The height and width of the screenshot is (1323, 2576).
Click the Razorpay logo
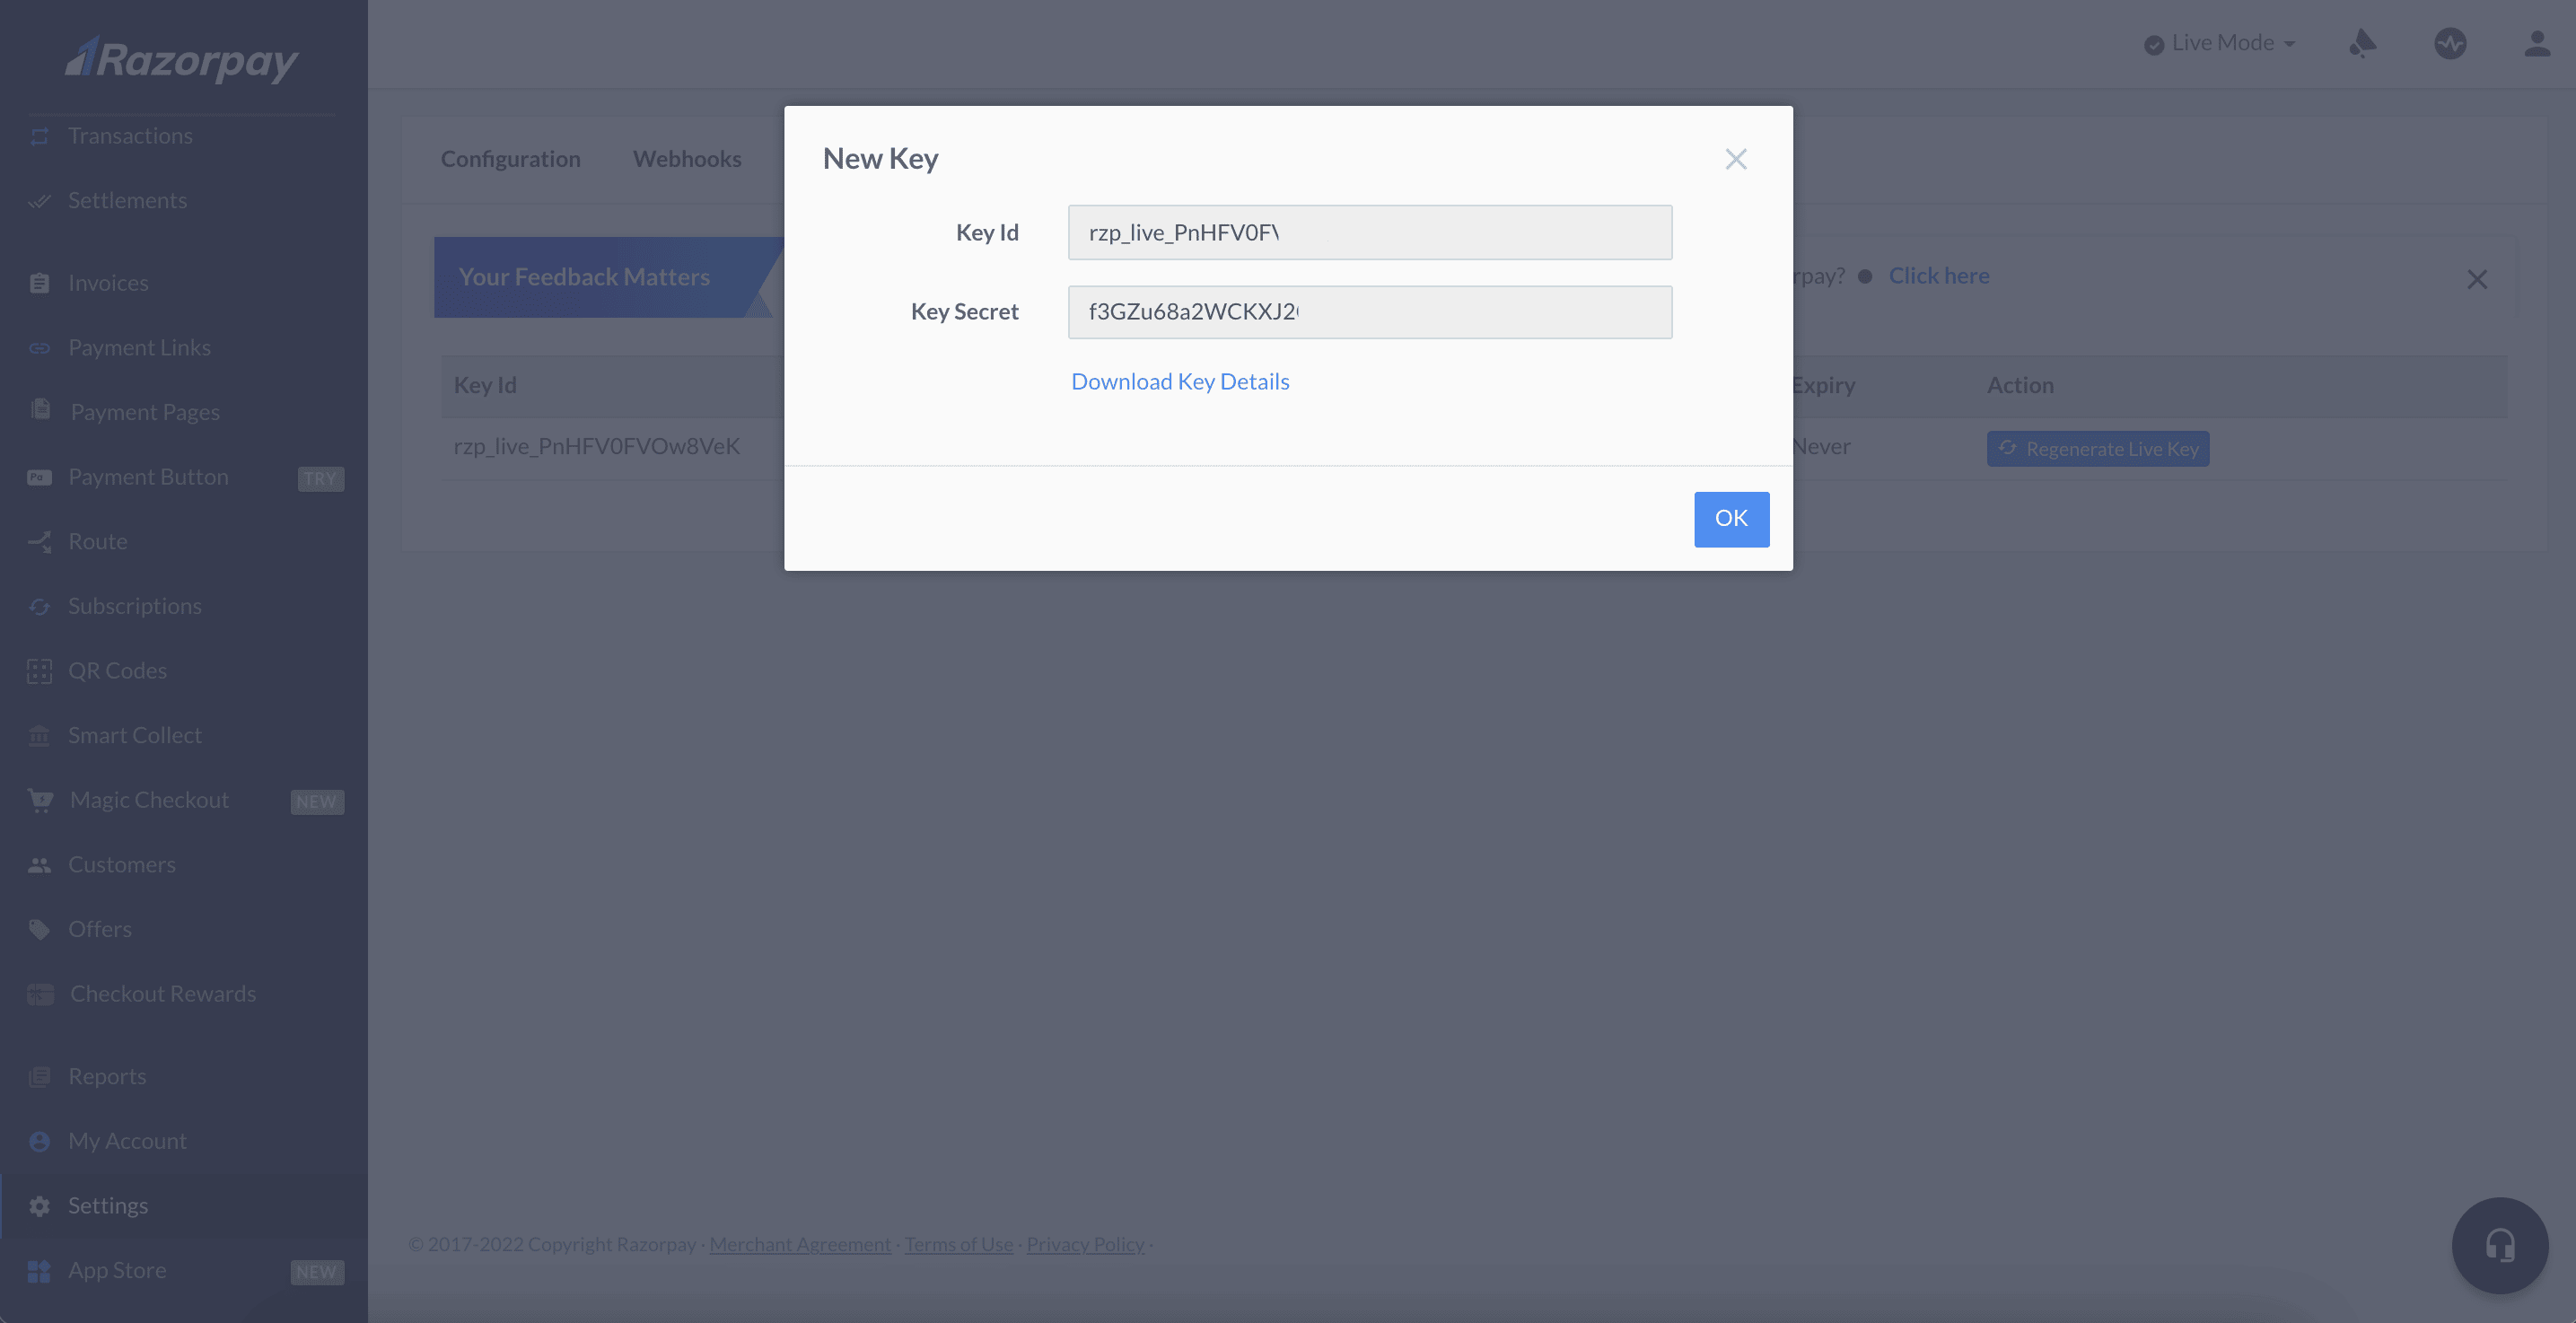pos(182,60)
